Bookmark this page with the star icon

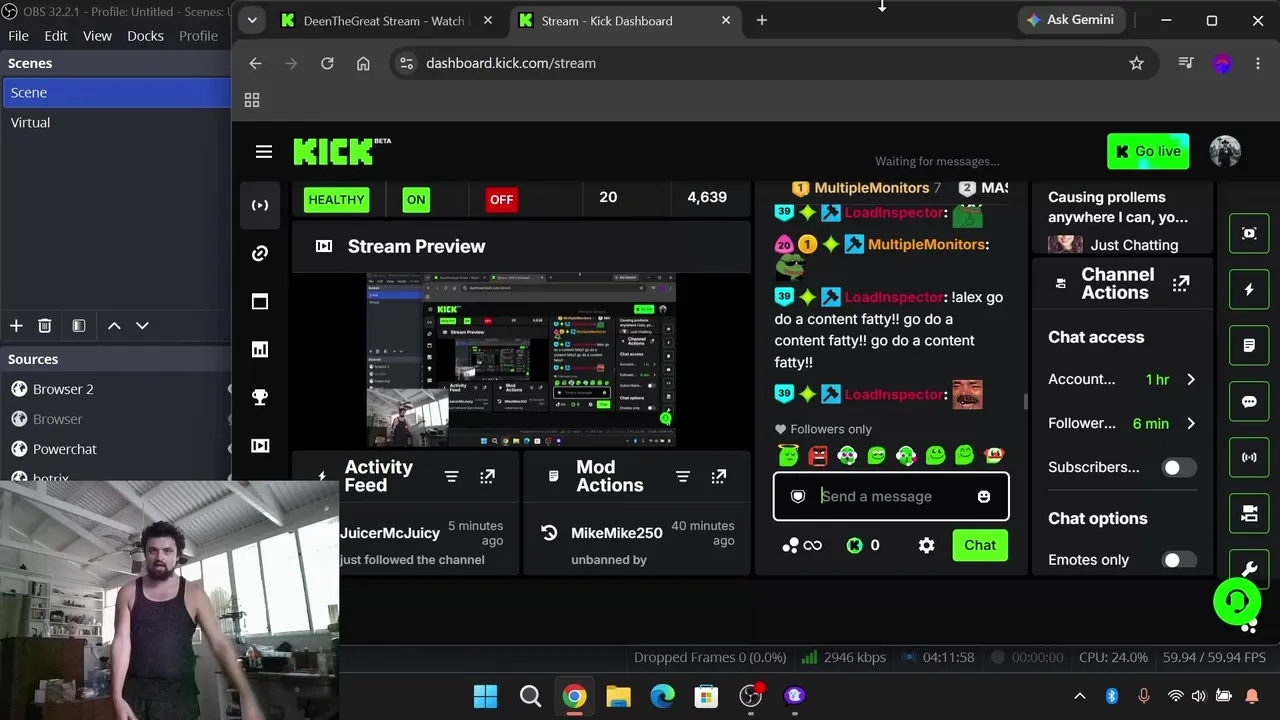pyautogui.click(x=1136, y=63)
